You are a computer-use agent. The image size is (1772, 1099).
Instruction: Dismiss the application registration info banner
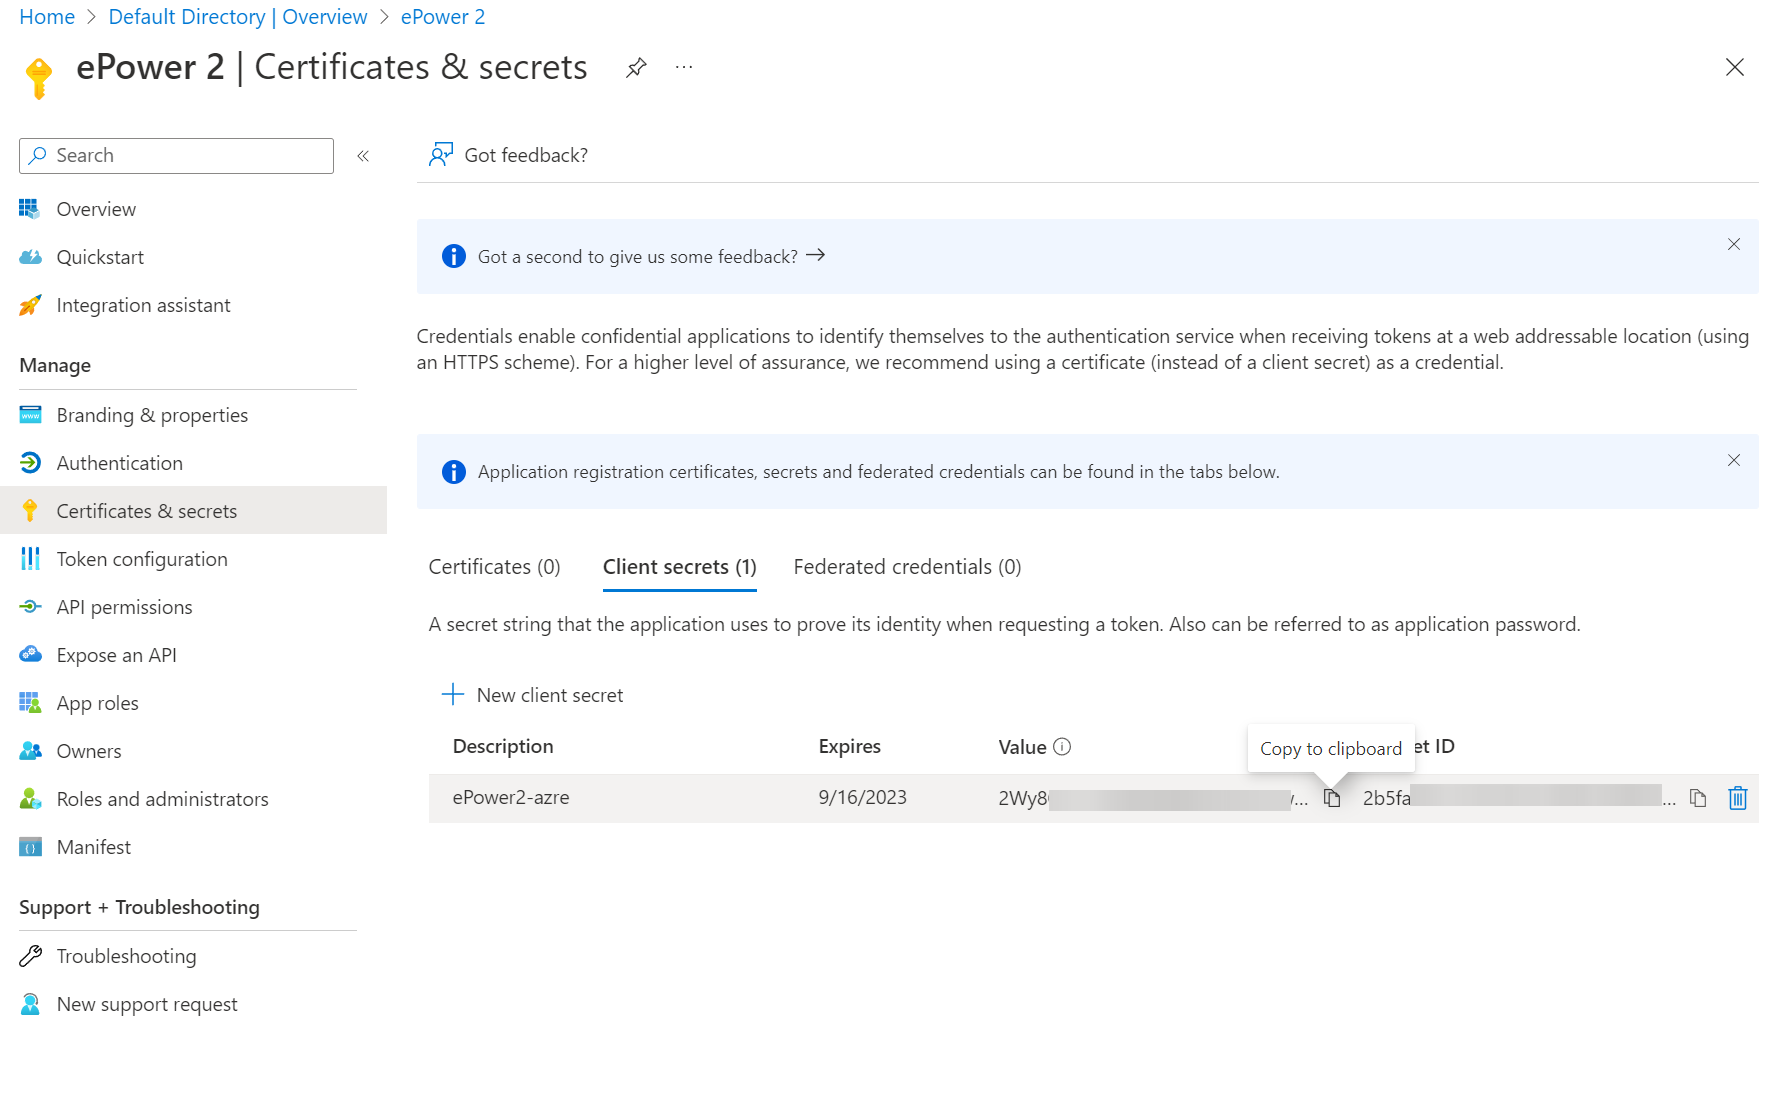[1734, 460]
